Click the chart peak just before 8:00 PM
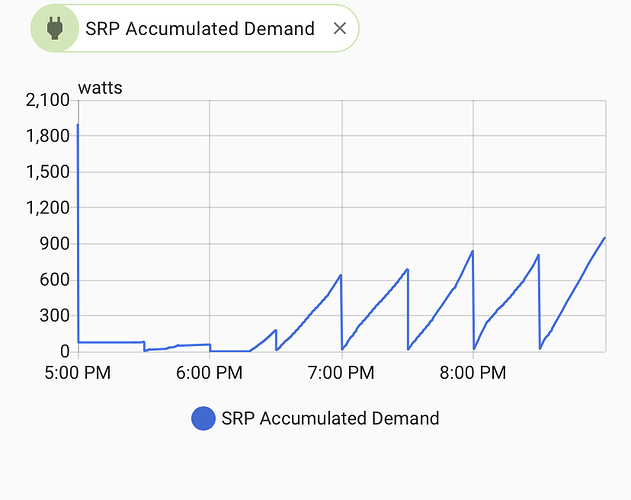 [472, 251]
